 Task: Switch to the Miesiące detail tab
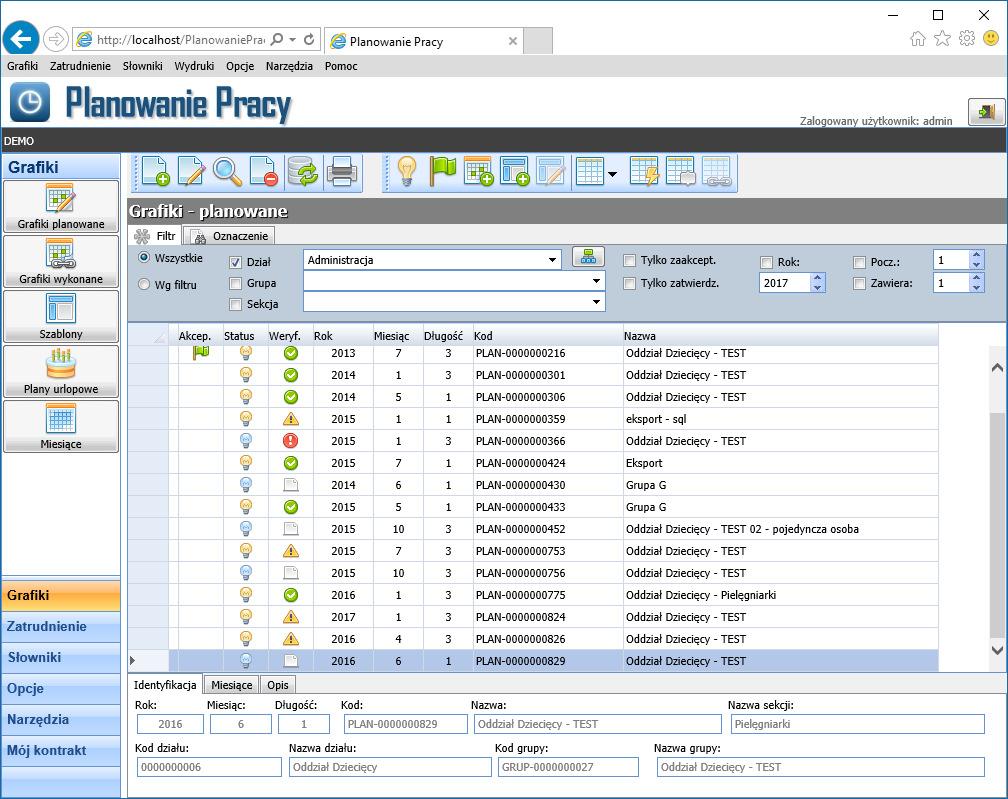coord(231,685)
